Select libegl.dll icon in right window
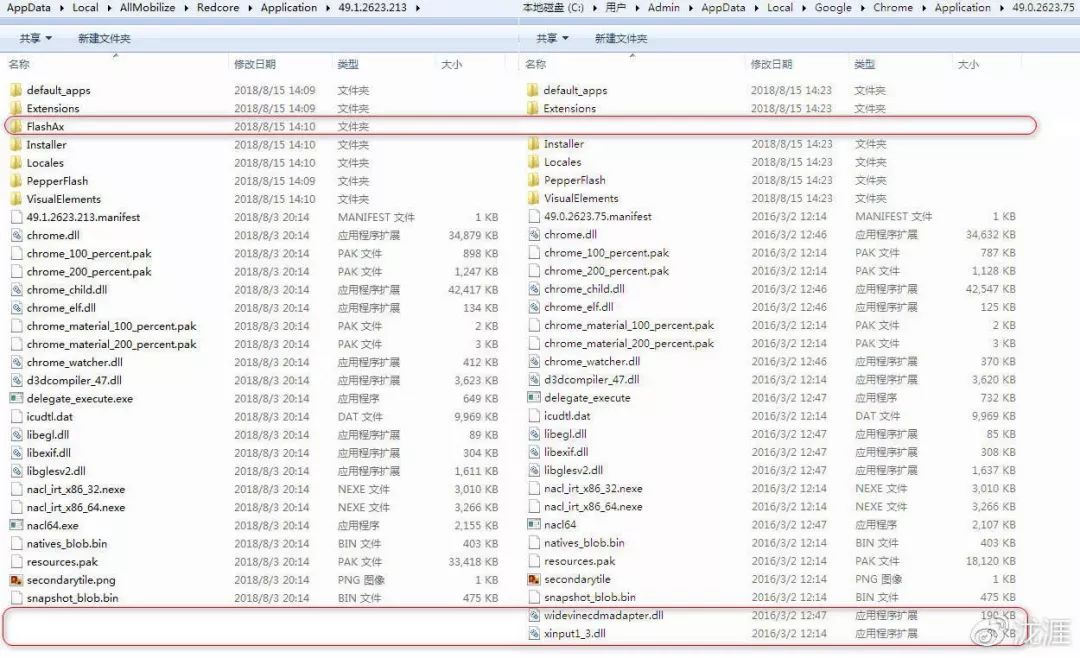The width and height of the screenshot is (1080, 658). pyautogui.click(x=533, y=434)
